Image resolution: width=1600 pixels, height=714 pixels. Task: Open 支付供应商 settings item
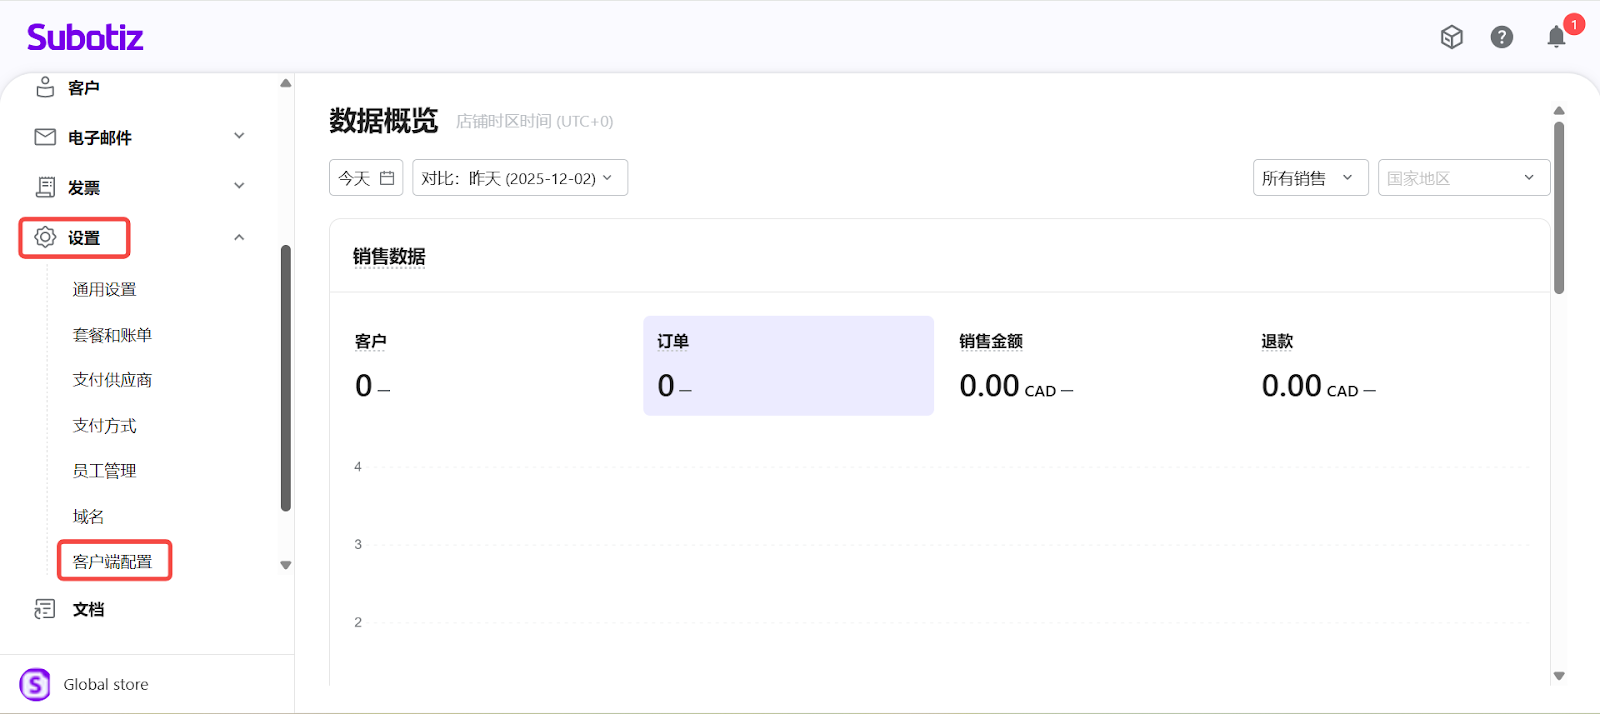[x=112, y=380]
